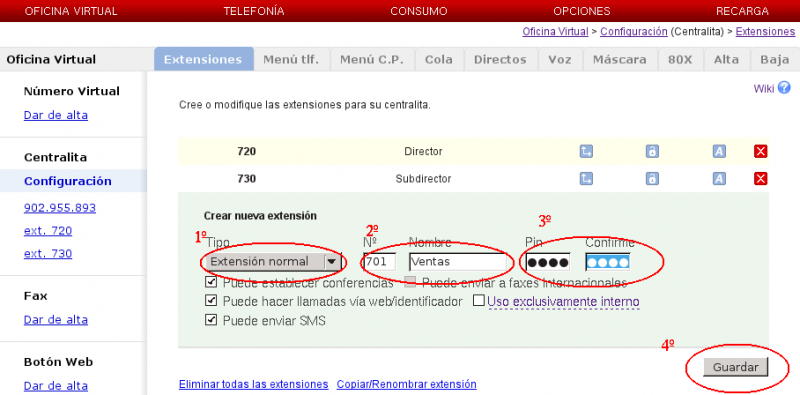800x395 pixels.
Task: Open the OPCIONES top menu
Action: pos(582,11)
